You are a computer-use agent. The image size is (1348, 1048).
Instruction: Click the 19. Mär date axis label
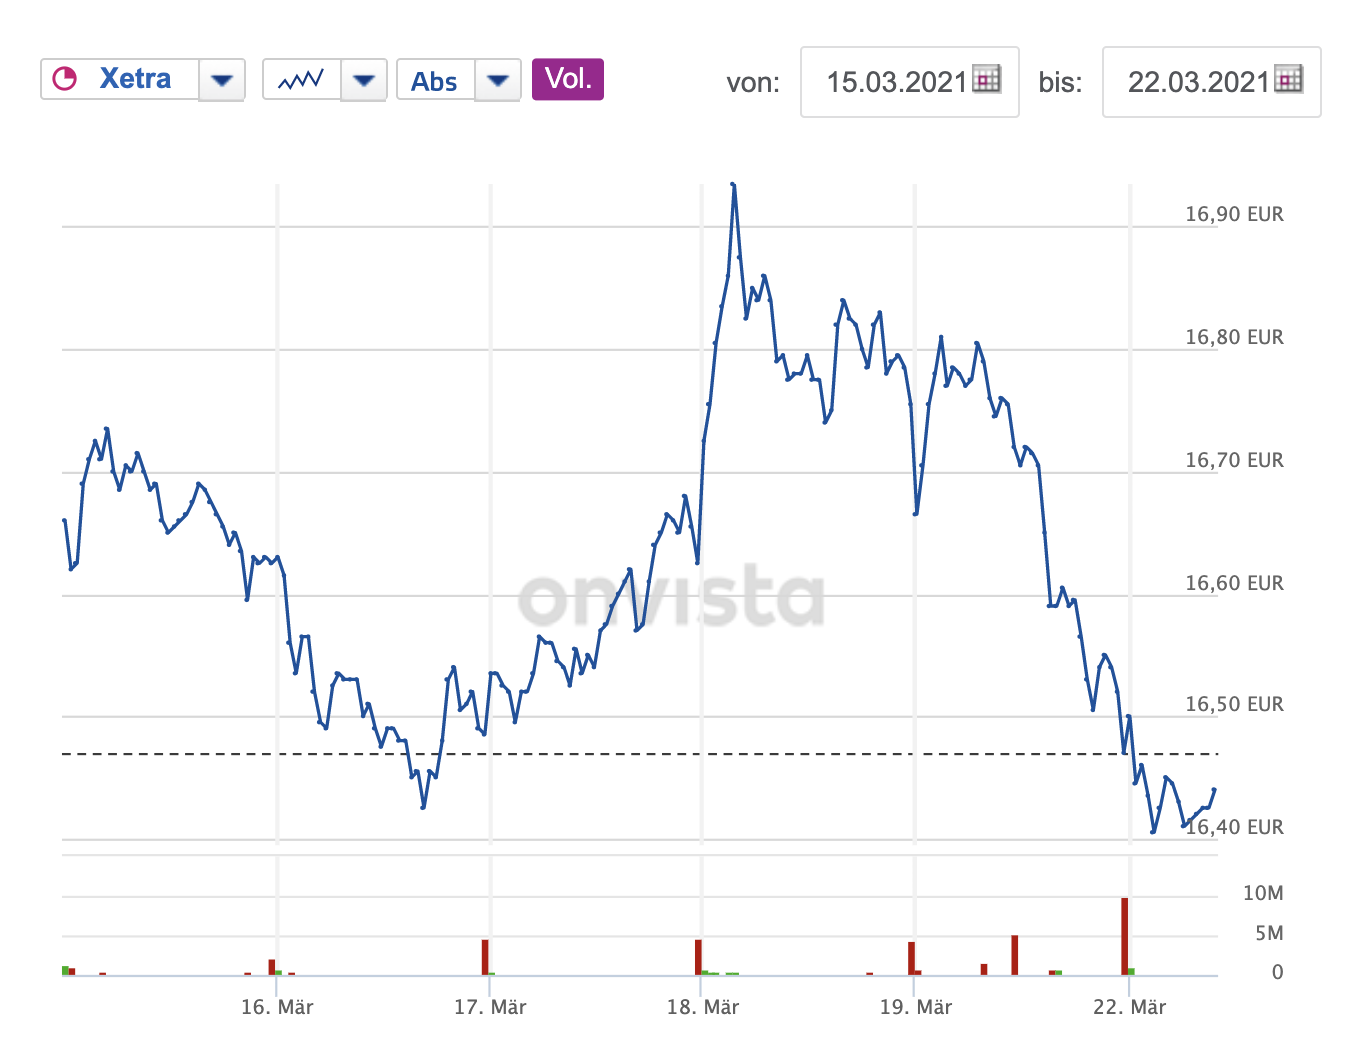(x=916, y=1007)
